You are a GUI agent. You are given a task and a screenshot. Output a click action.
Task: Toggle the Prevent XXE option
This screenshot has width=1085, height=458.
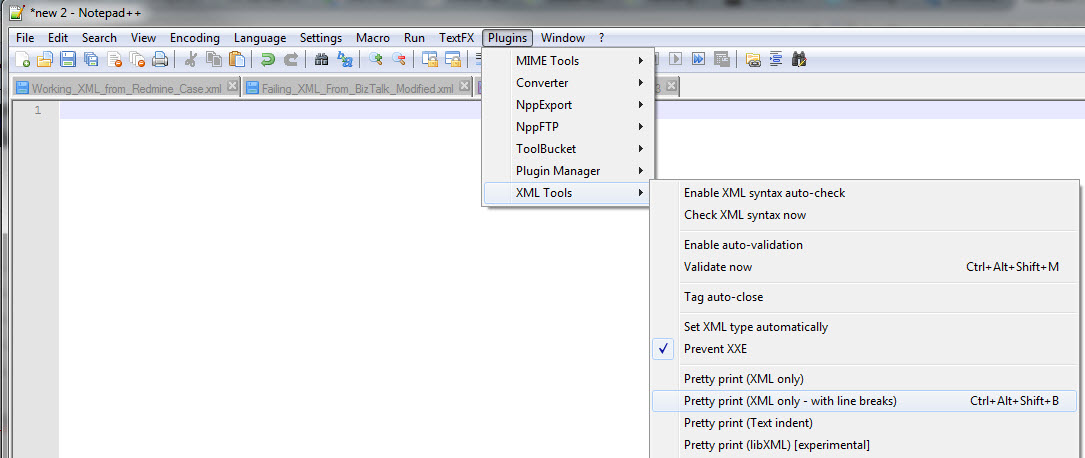[x=865, y=349]
